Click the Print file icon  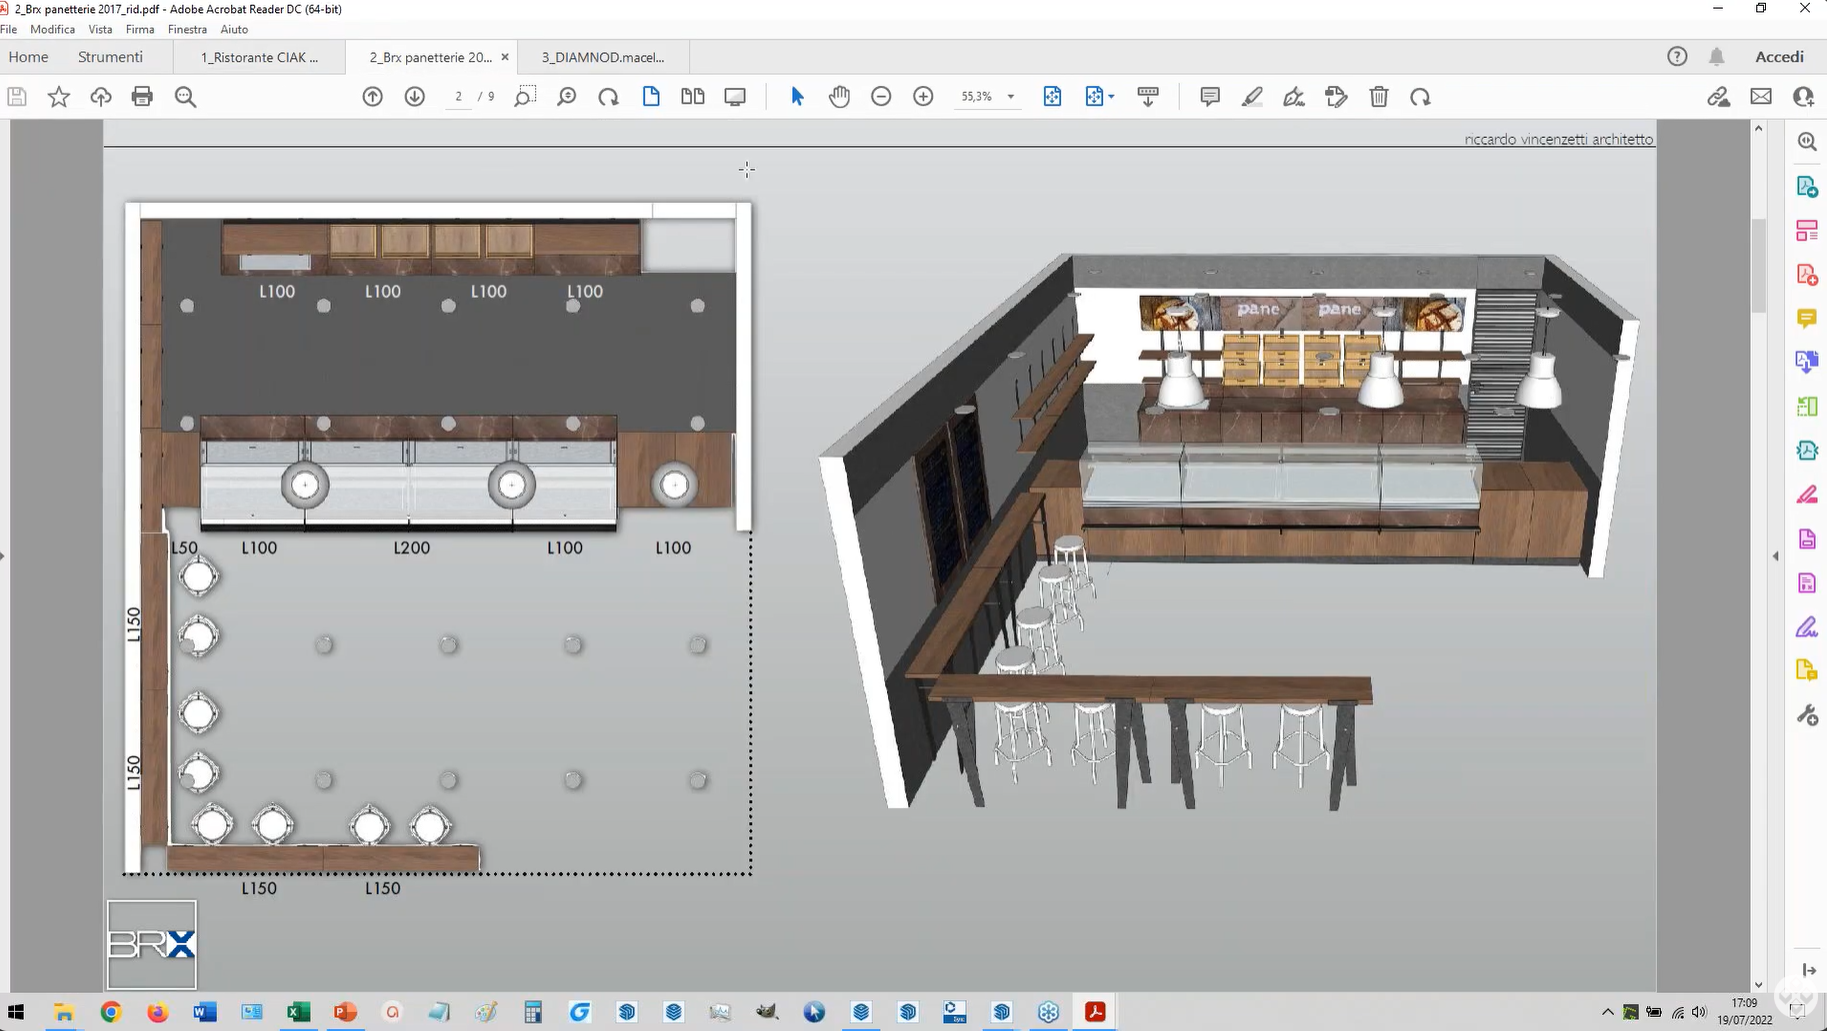[142, 97]
